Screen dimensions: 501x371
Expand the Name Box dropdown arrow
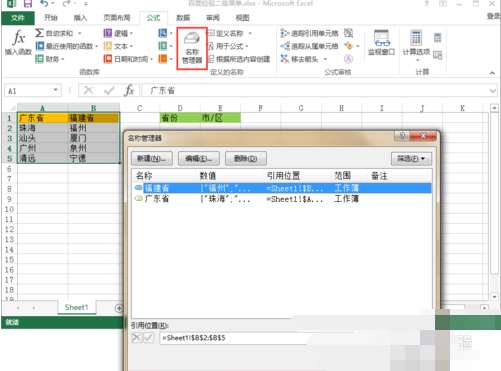tap(55, 90)
